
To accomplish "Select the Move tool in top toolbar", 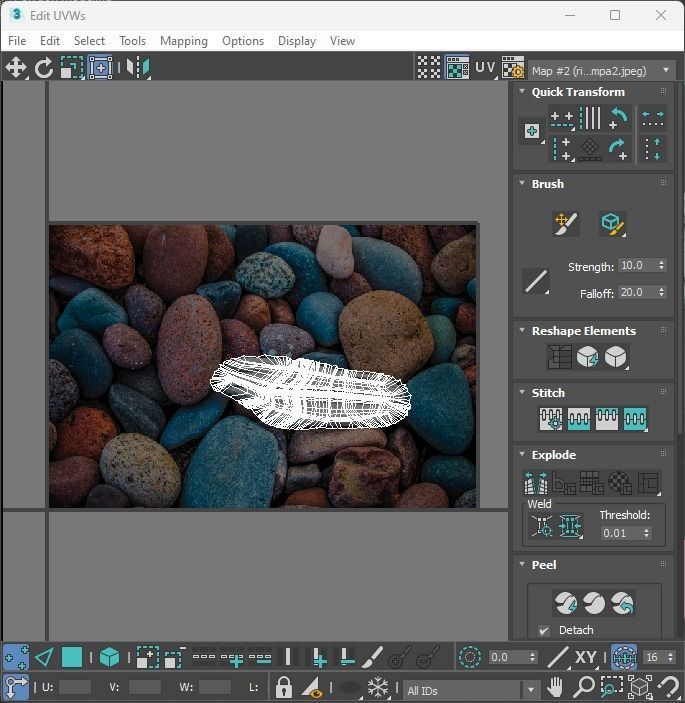I will [x=16, y=68].
